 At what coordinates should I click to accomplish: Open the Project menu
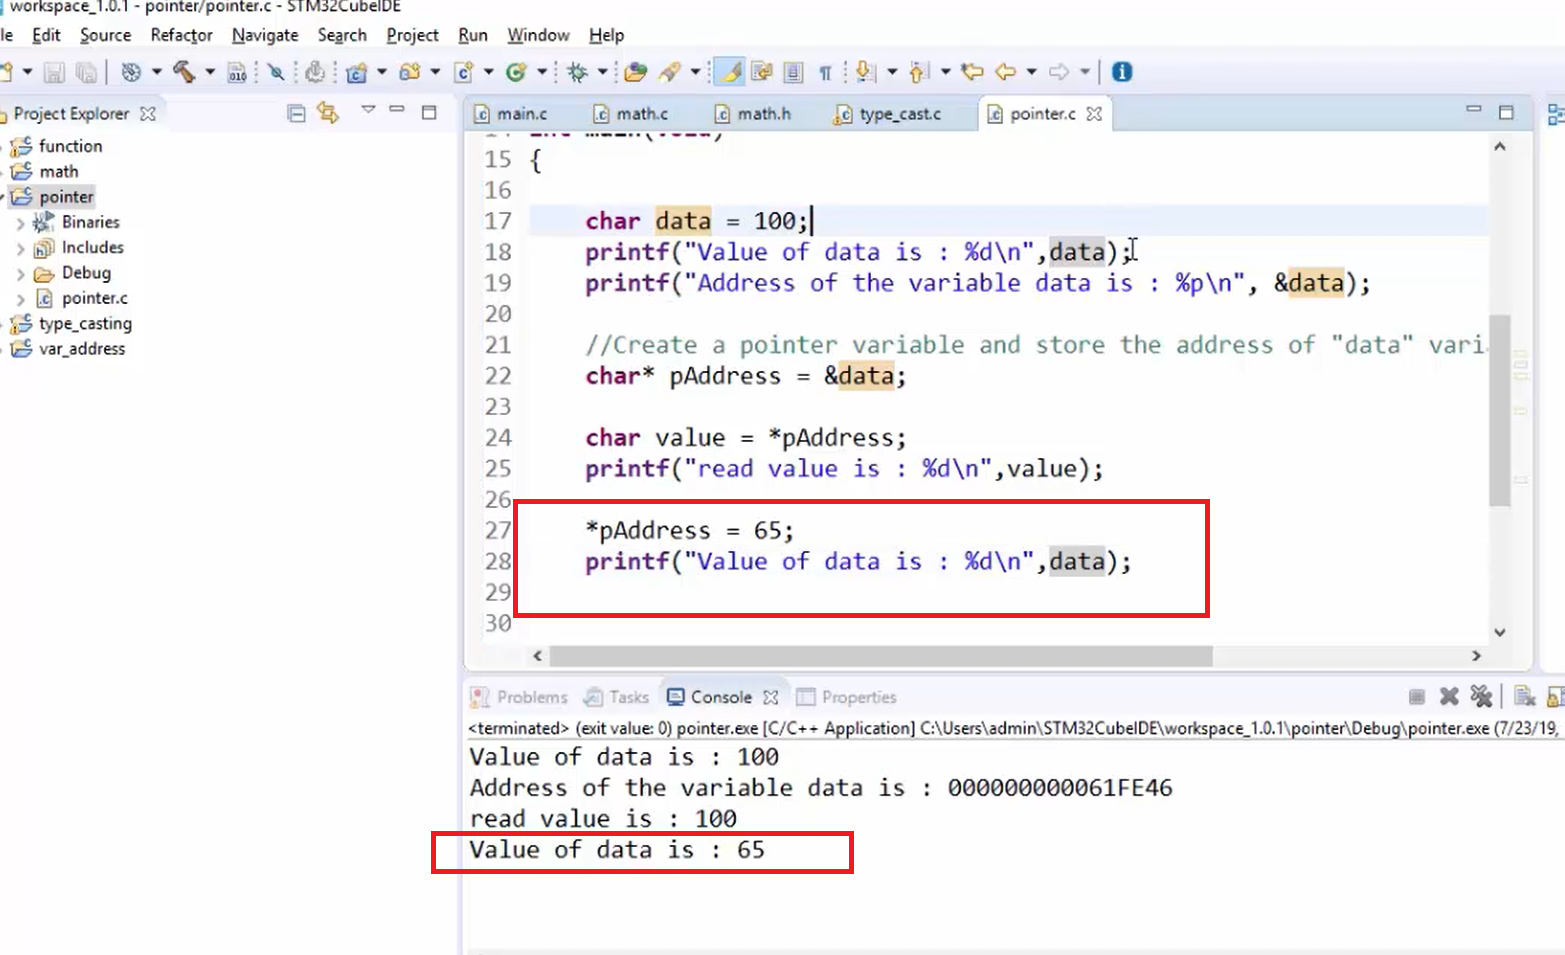point(412,35)
